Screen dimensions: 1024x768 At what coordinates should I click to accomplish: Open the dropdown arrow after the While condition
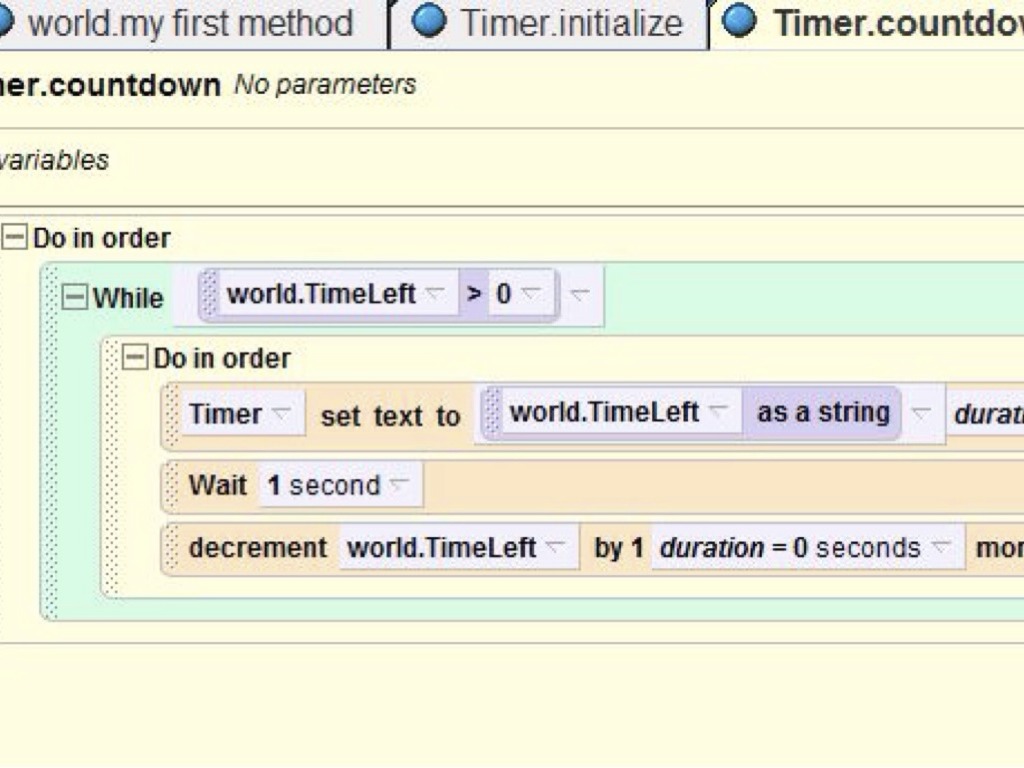coord(580,295)
